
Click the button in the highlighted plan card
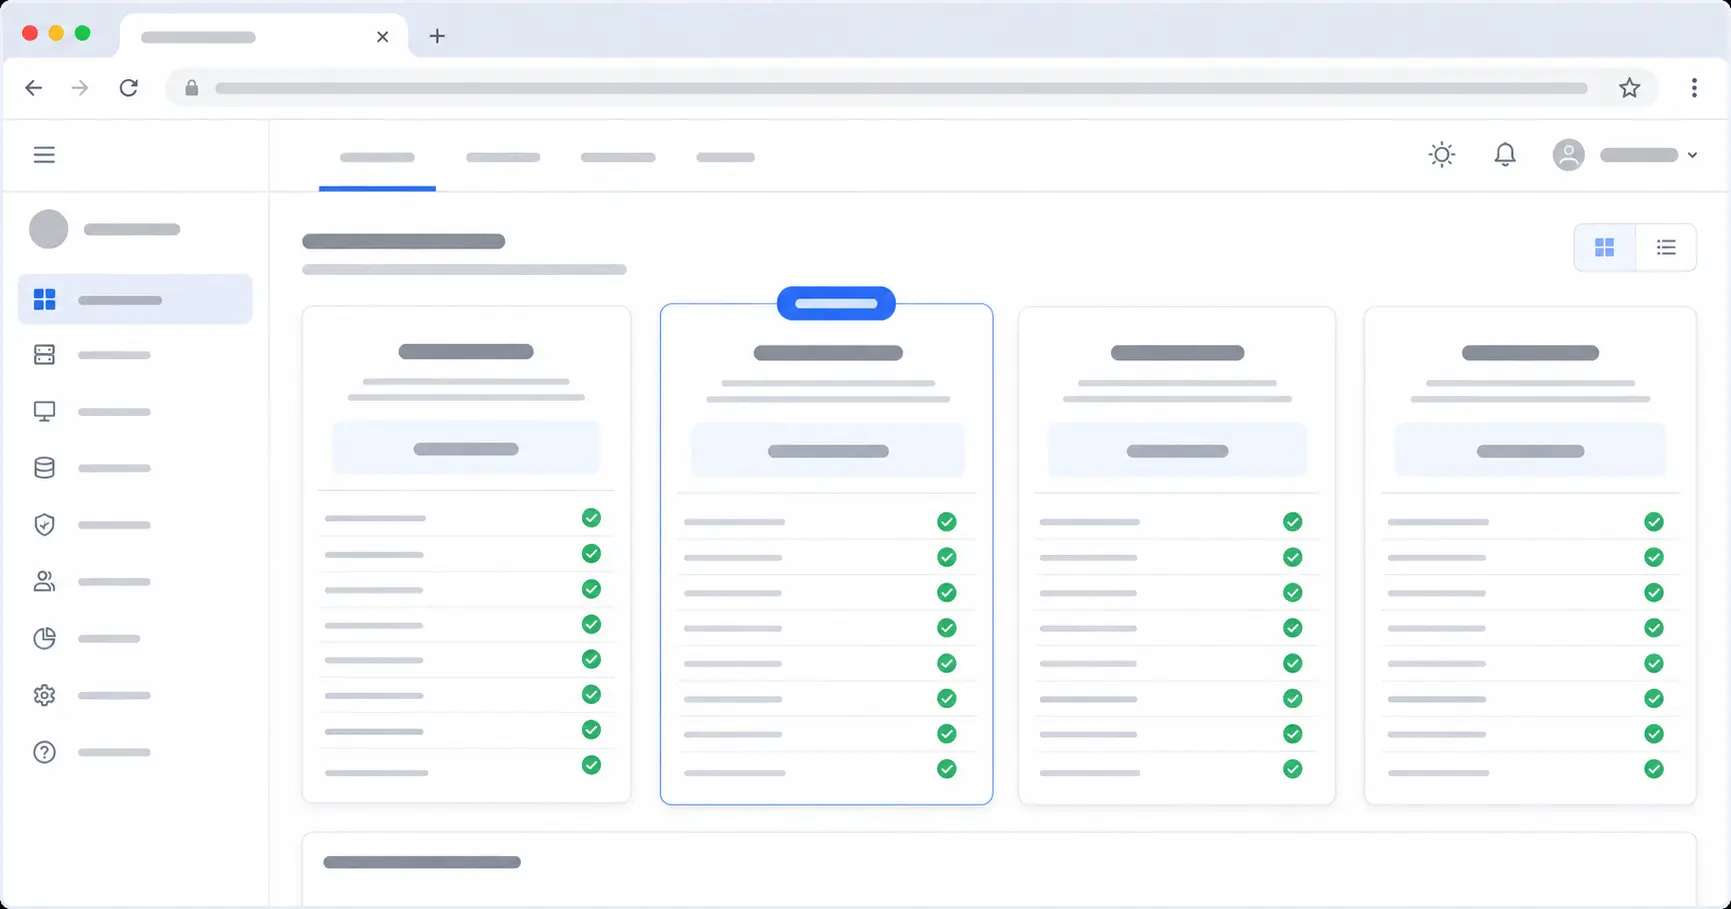(x=828, y=451)
